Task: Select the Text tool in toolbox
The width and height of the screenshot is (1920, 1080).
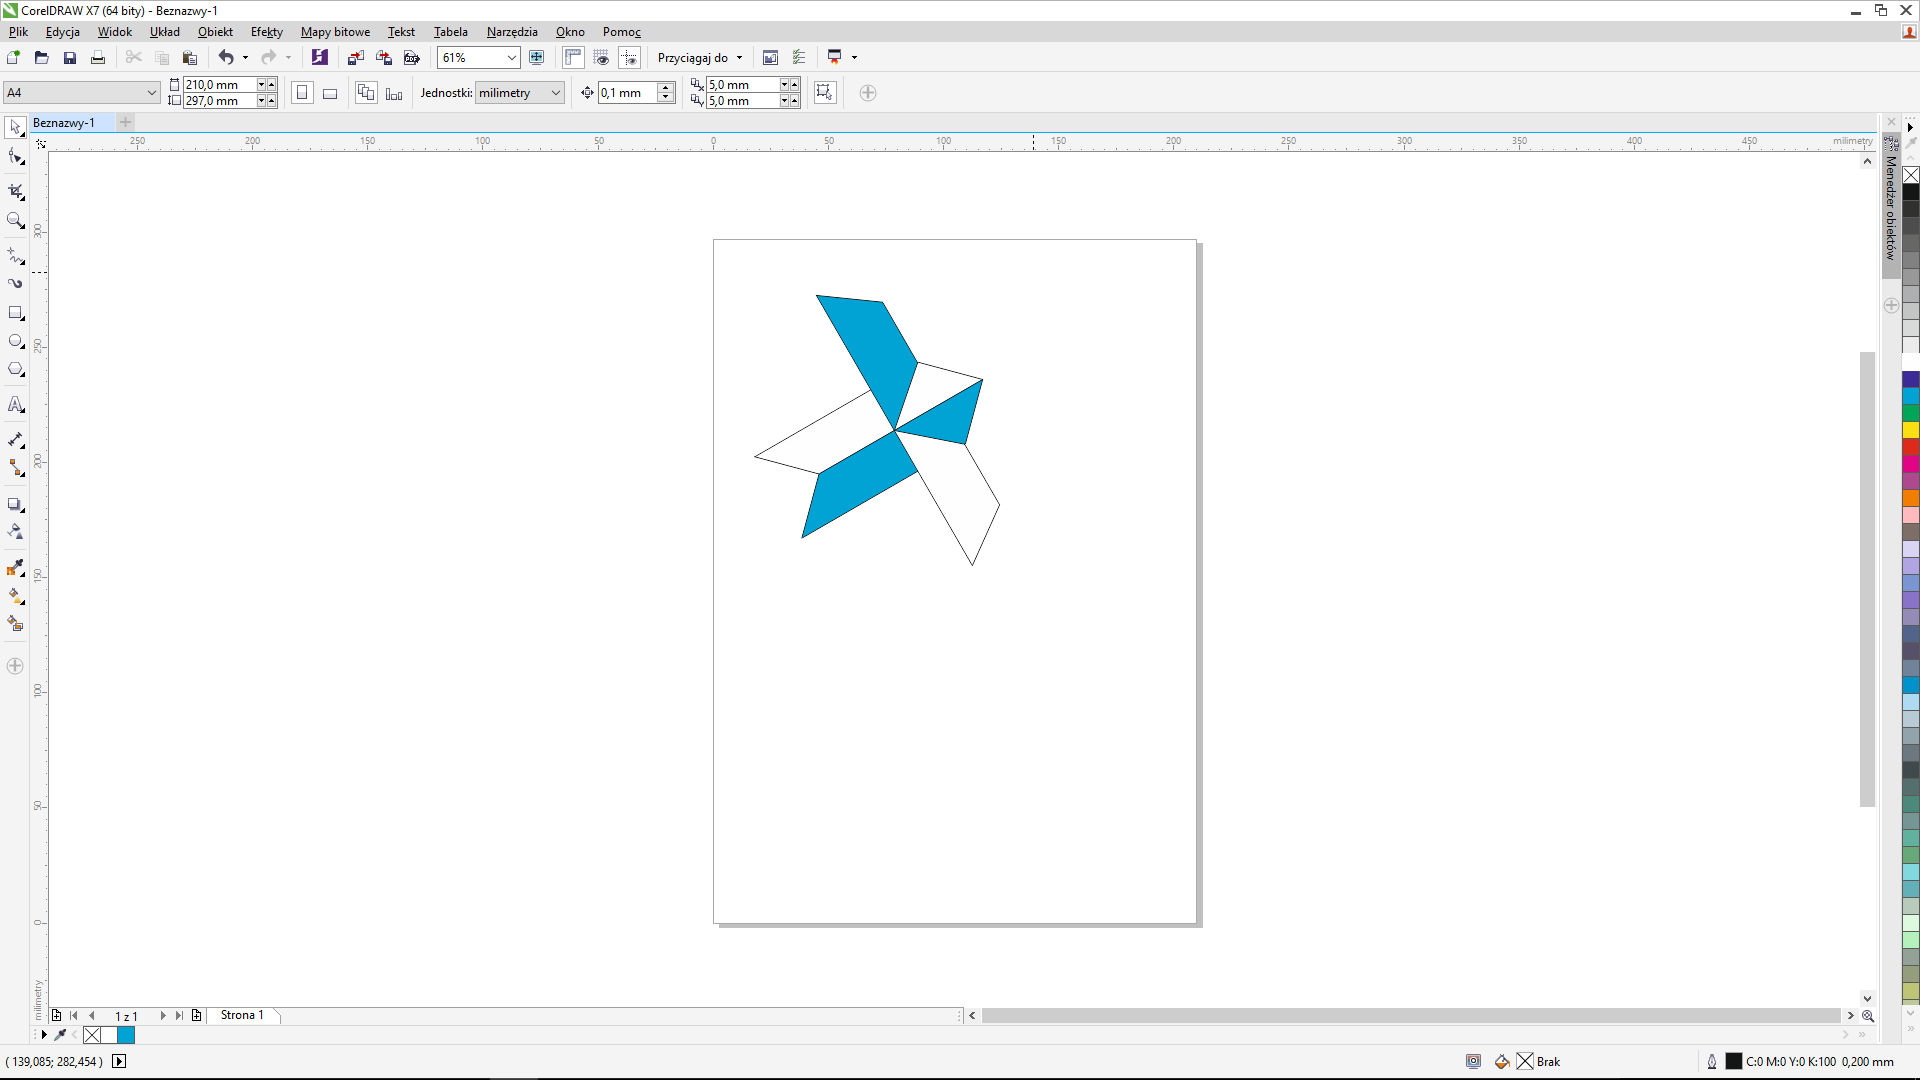Action: (x=16, y=405)
